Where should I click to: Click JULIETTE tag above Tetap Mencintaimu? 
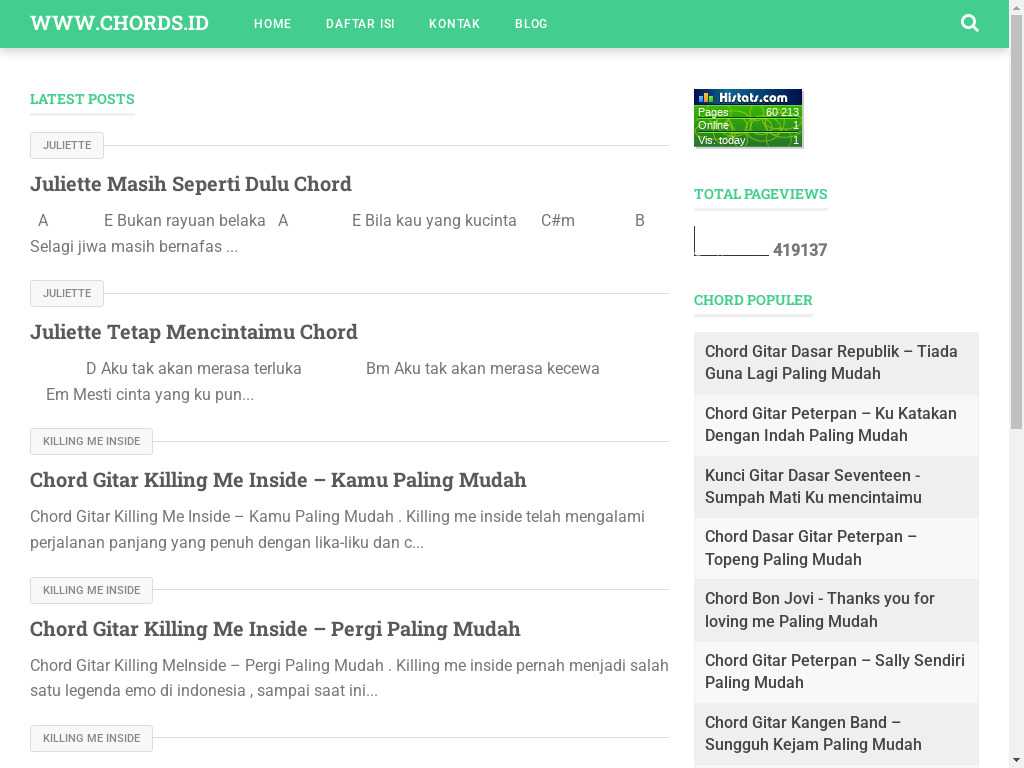click(x=67, y=293)
